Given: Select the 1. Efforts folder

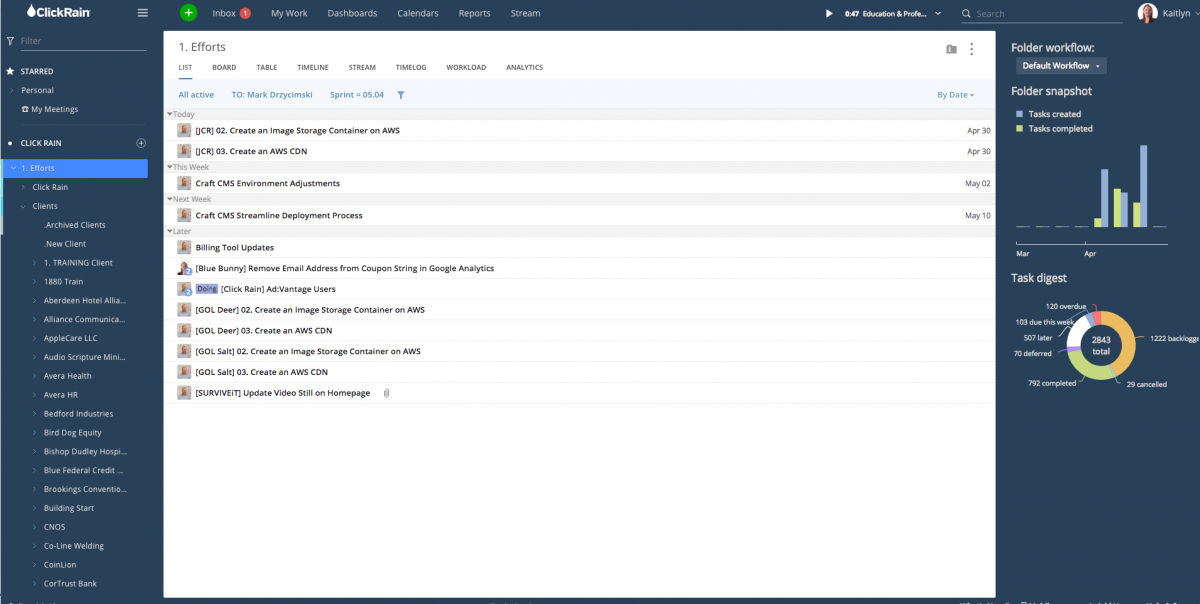Looking at the screenshot, I should pyautogui.click(x=74, y=168).
